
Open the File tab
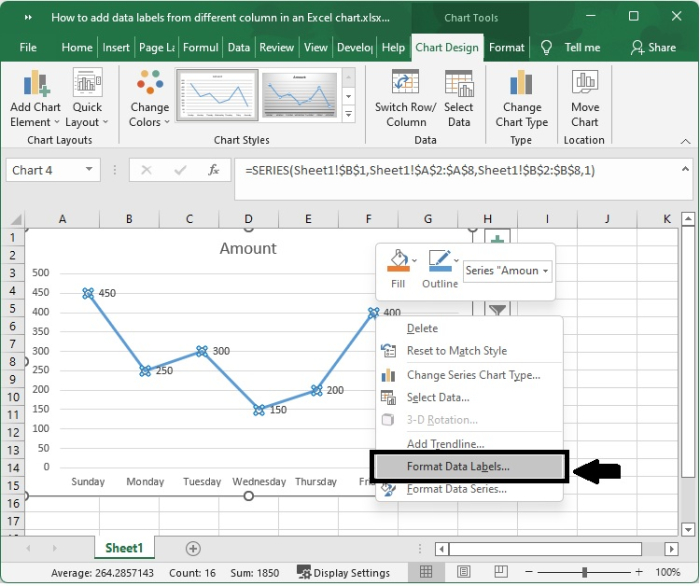pyautogui.click(x=28, y=47)
